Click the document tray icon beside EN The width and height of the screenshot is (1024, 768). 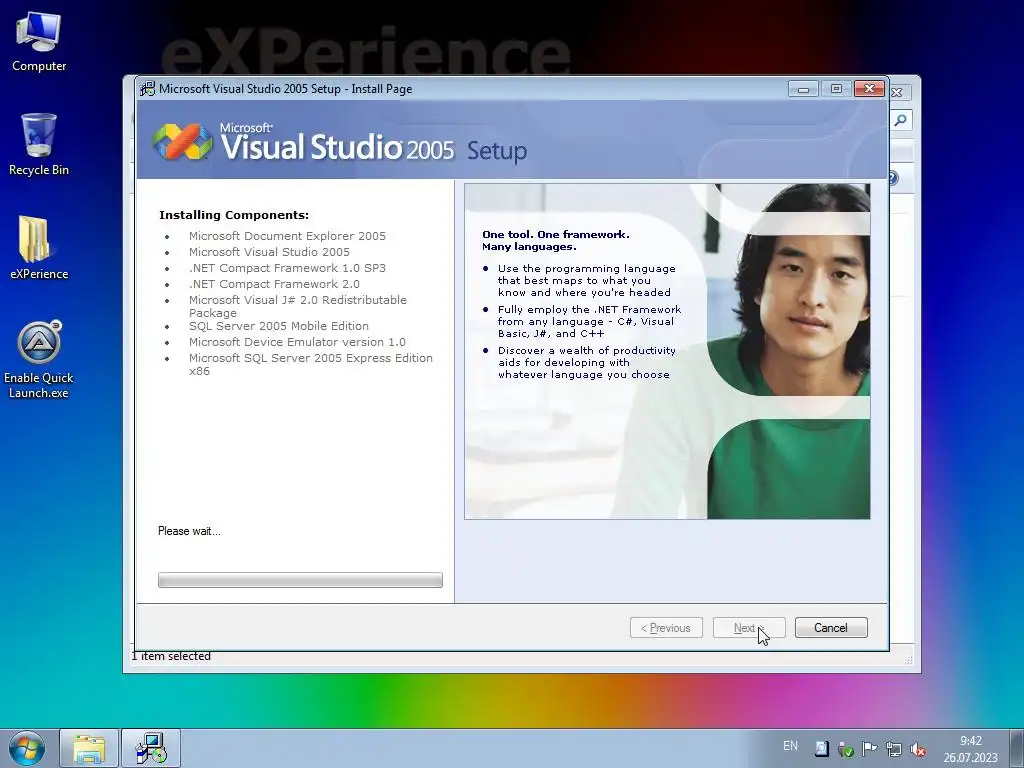[822, 749]
